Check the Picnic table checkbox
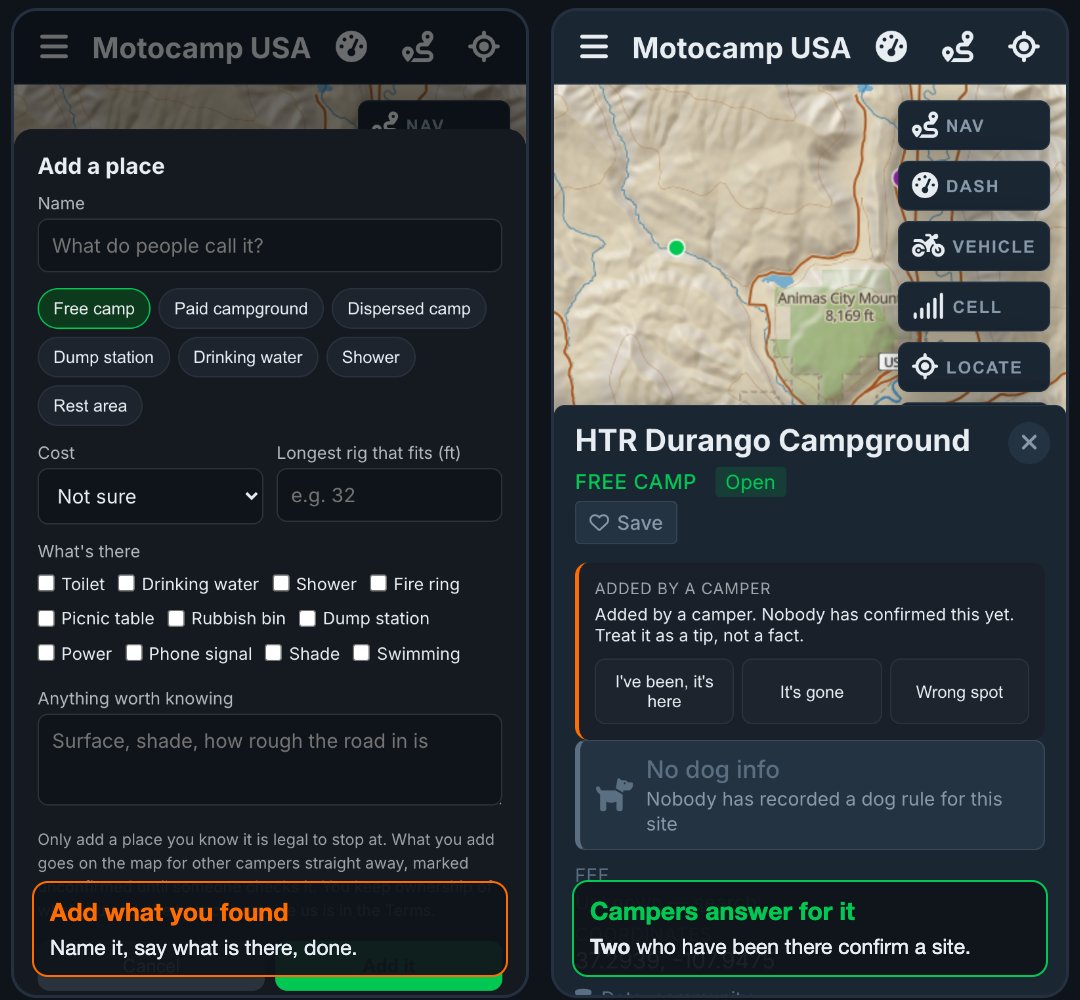The image size is (1080, 1000). pos(46,618)
